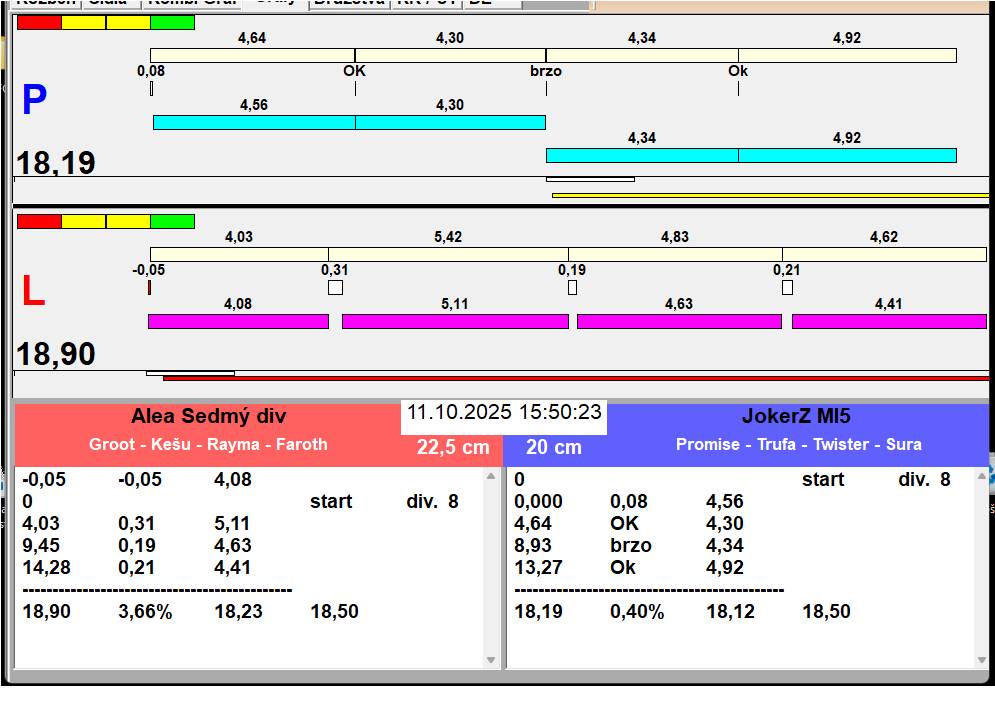Image resolution: width=995 pixels, height=716 pixels.
Task: Click the green light segment in lane P
Action: coord(172,22)
